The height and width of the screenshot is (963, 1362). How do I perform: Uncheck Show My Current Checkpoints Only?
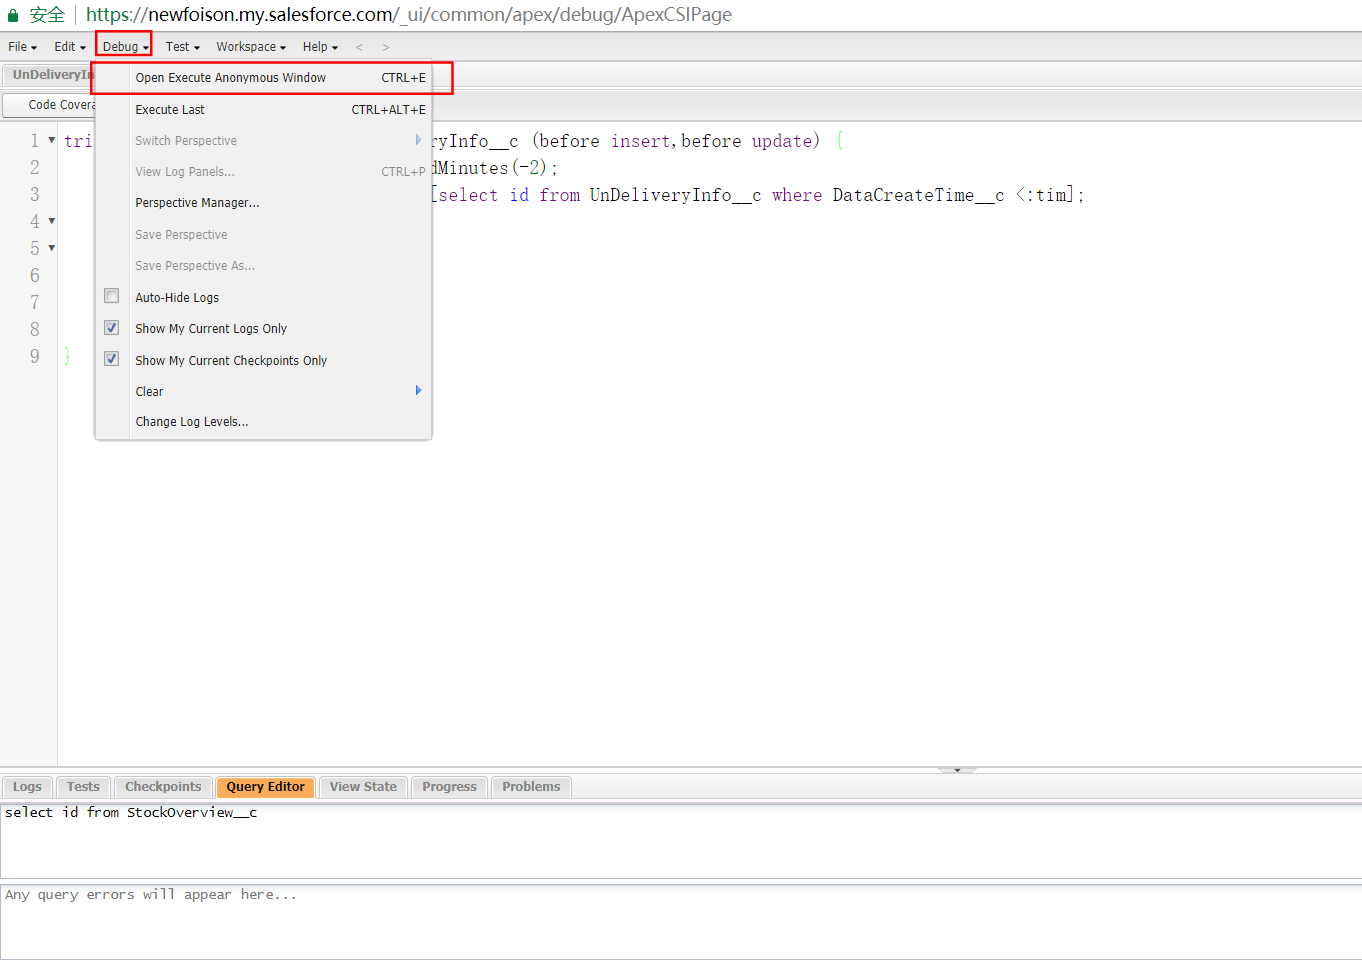point(112,359)
